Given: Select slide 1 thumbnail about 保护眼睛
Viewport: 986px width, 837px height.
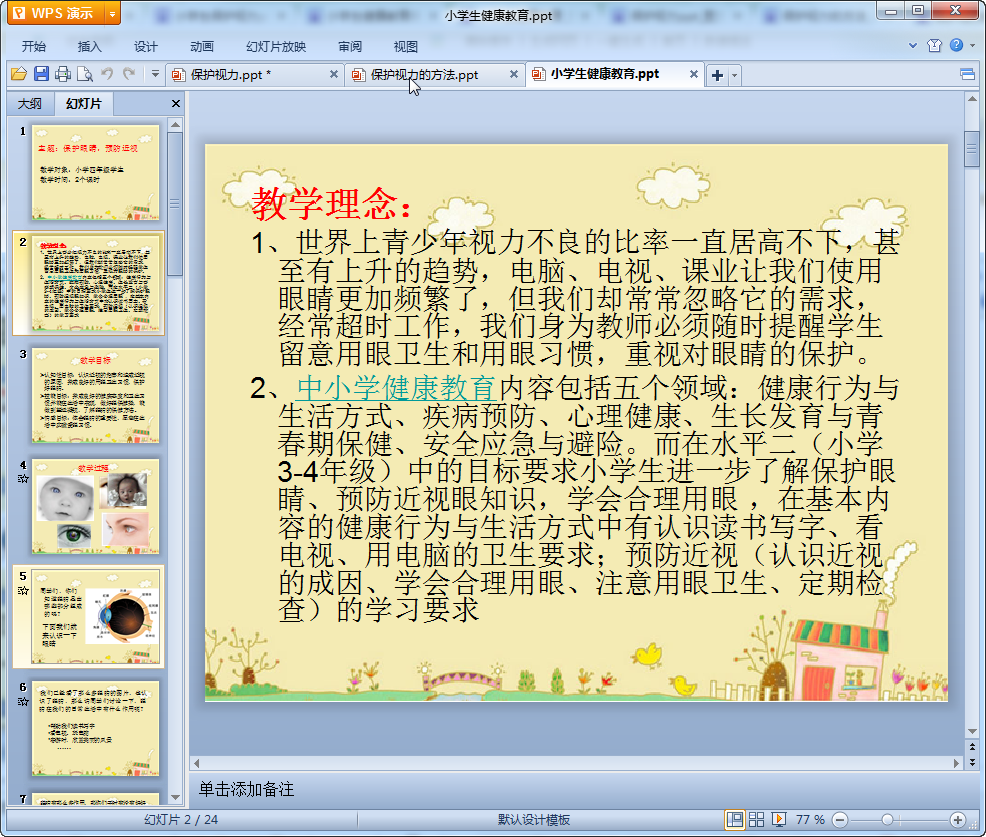Looking at the screenshot, I should click(x=96, y=172).
